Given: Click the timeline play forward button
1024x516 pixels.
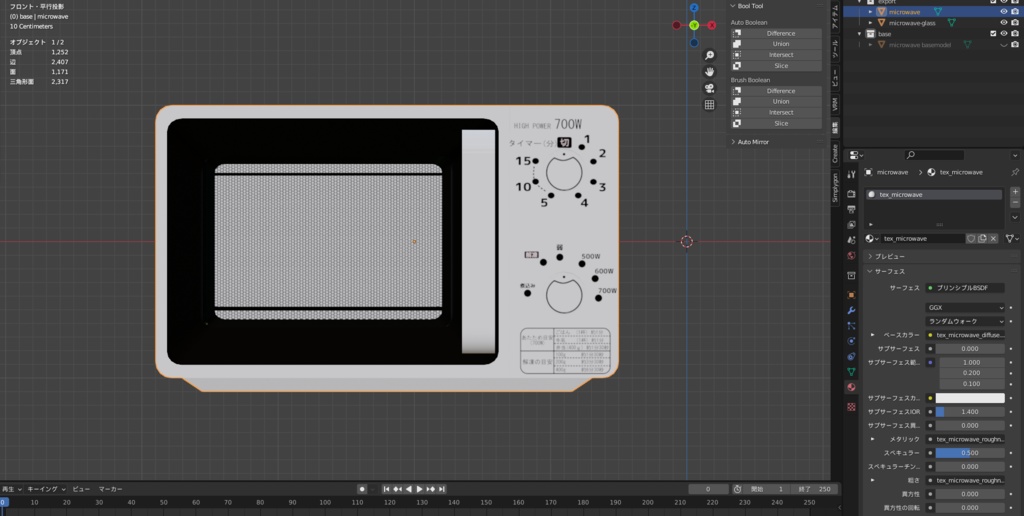Looking at the screenshot, I should [419, 489].
